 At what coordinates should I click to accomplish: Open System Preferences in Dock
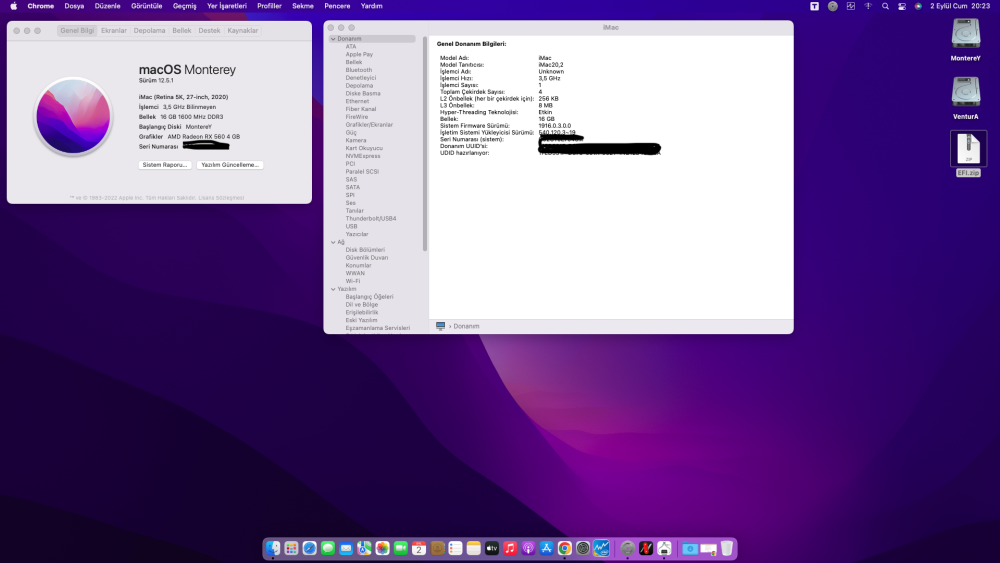583,548
